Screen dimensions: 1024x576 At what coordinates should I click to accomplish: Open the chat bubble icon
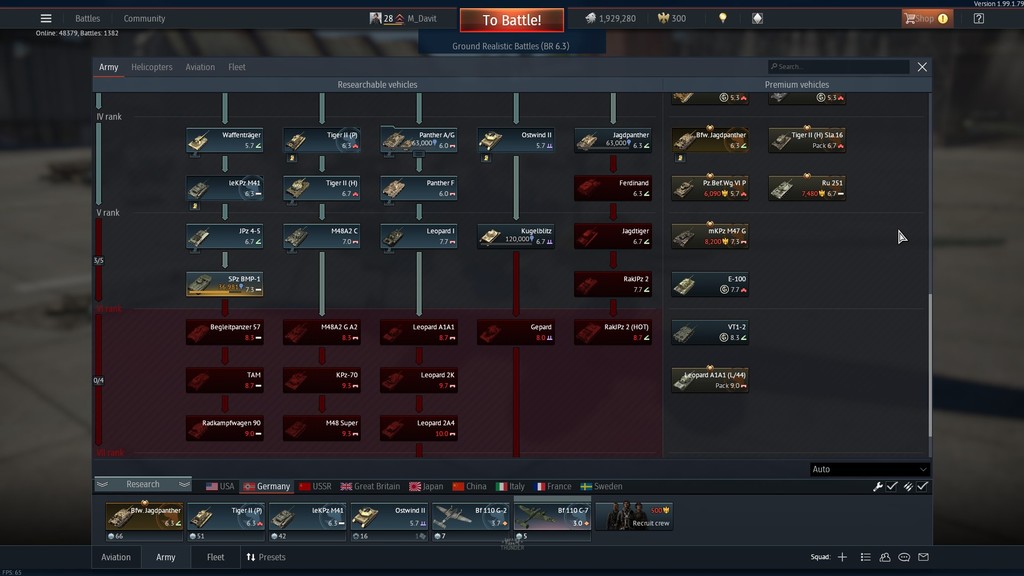904,557
